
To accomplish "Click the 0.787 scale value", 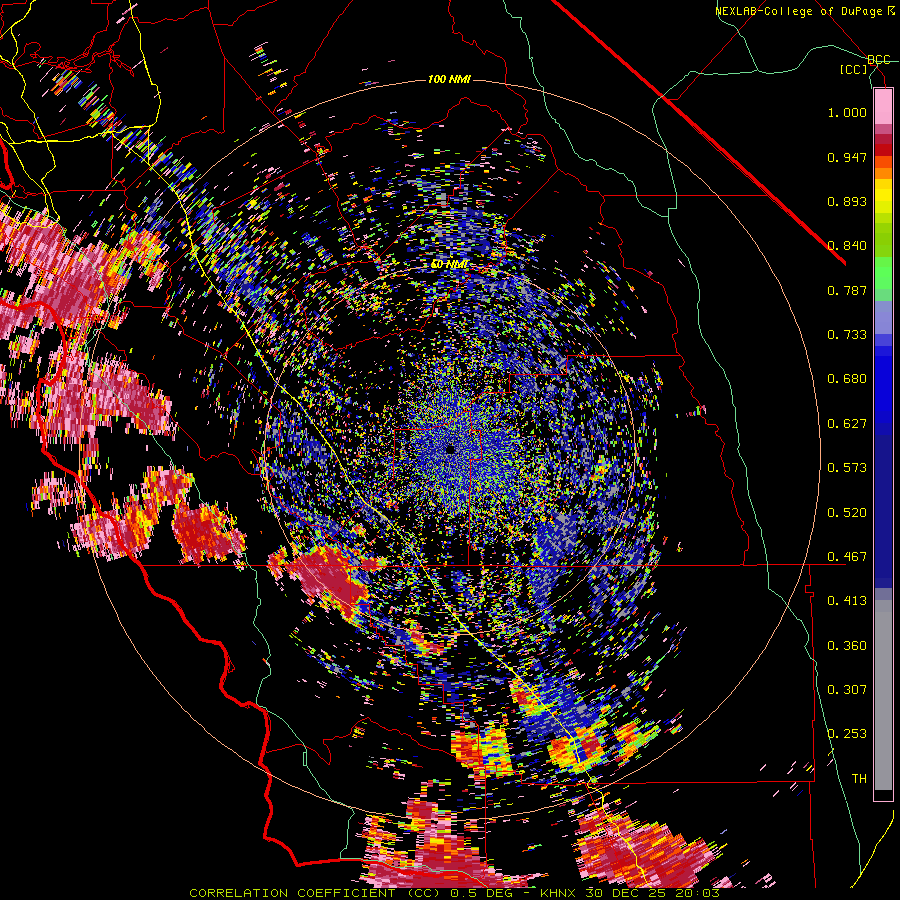I will pyautogui.click(x=847, y=290).
